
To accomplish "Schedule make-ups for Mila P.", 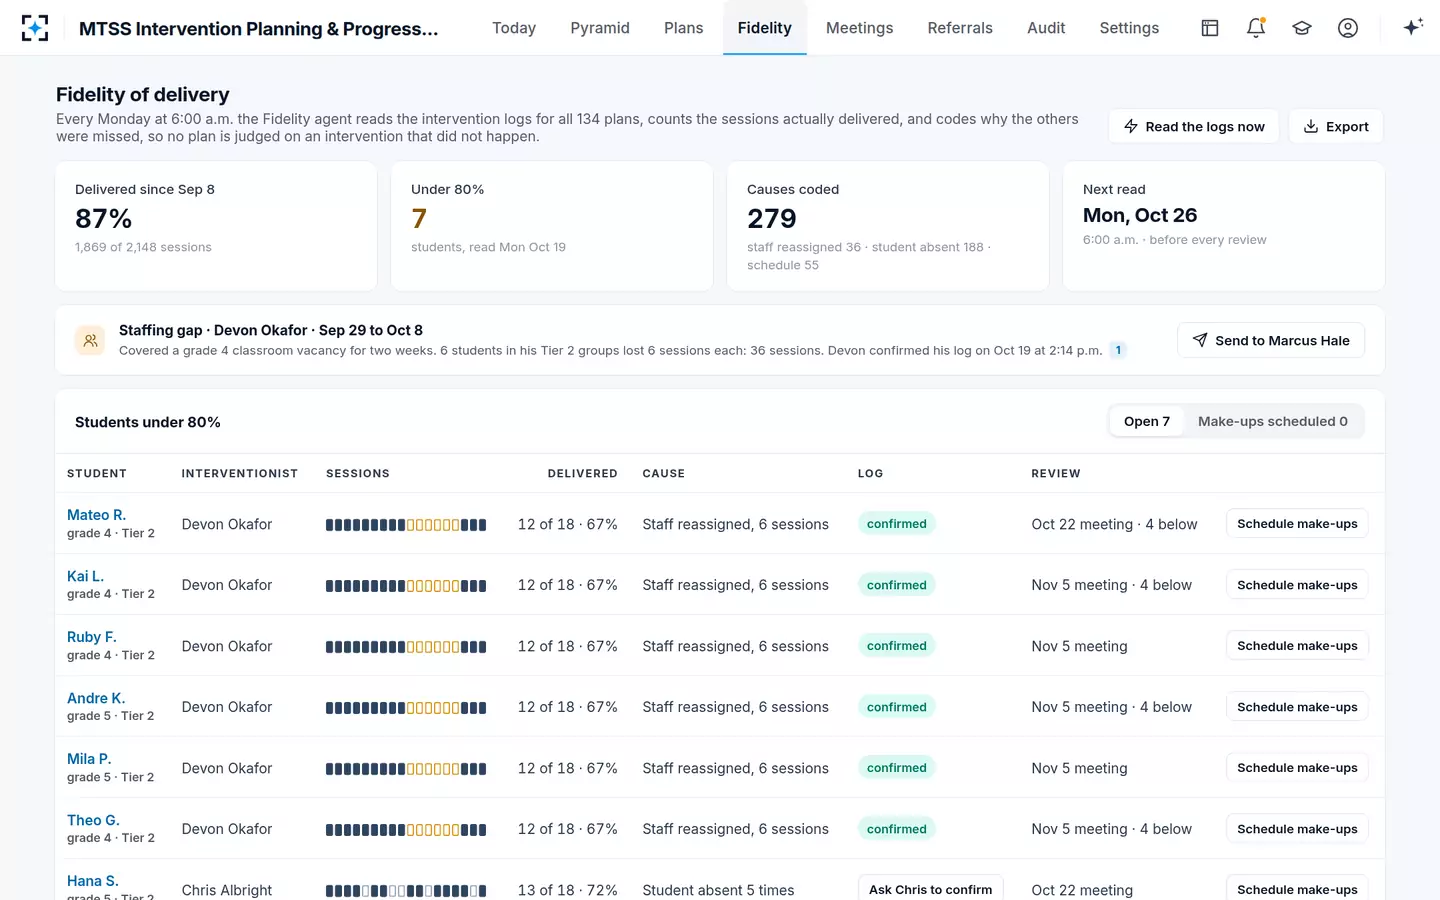I will pyautogui.click(x=1297, y=768).
